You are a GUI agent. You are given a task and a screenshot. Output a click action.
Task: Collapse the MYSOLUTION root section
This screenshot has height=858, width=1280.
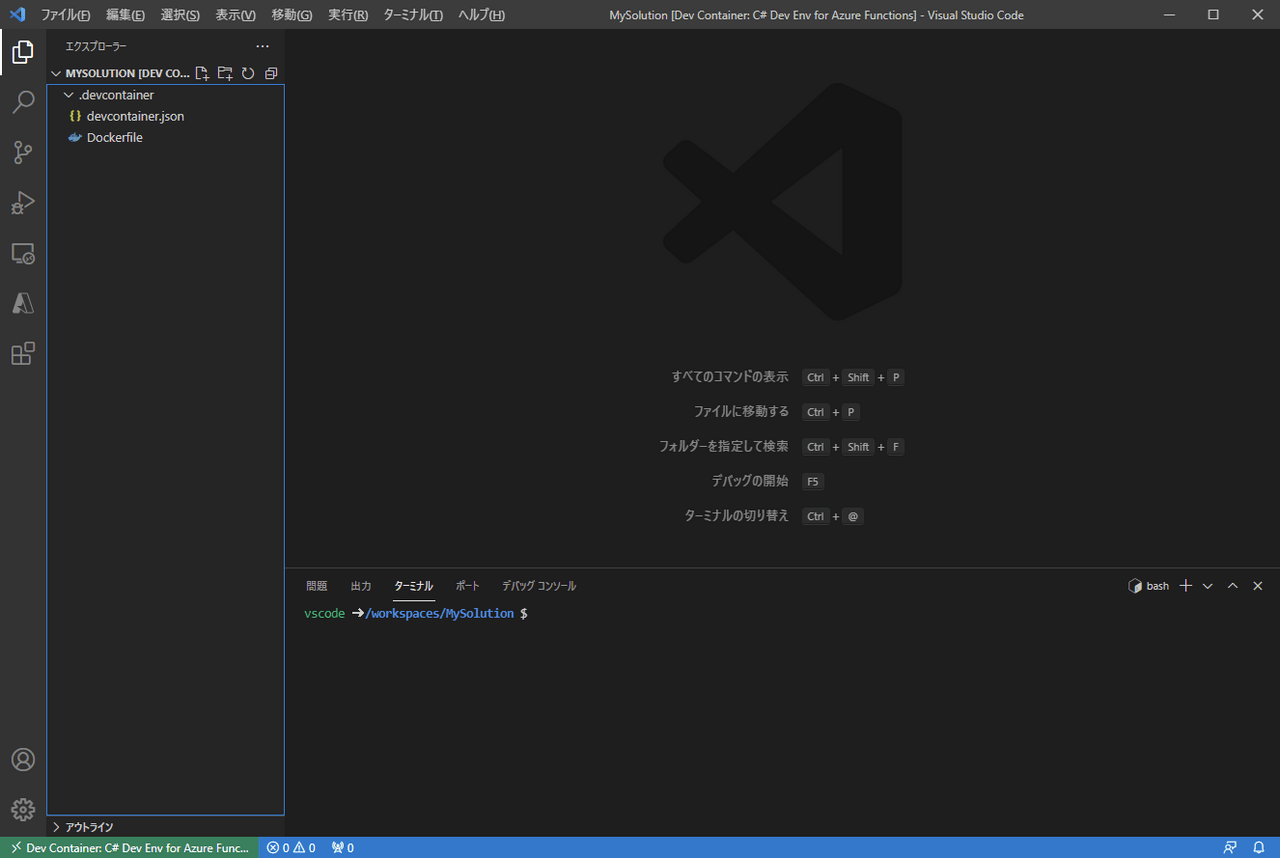click(x=120, y=73)
